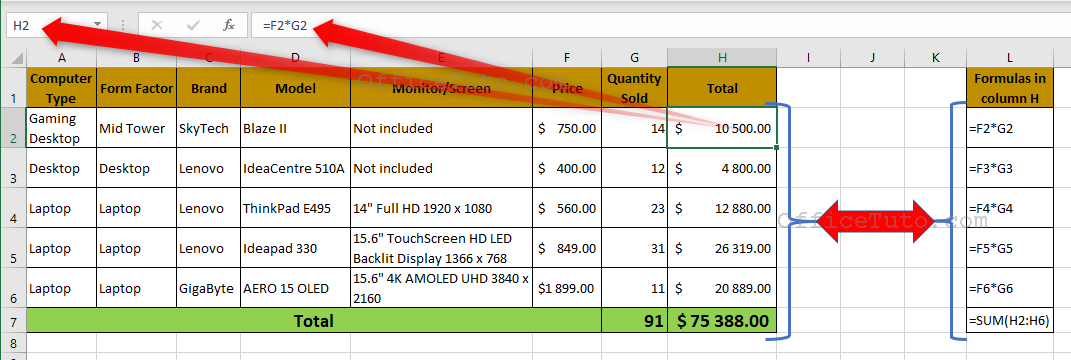Select column B header
The height and width of the screenshot is (360, 1071).
point(137,58)
